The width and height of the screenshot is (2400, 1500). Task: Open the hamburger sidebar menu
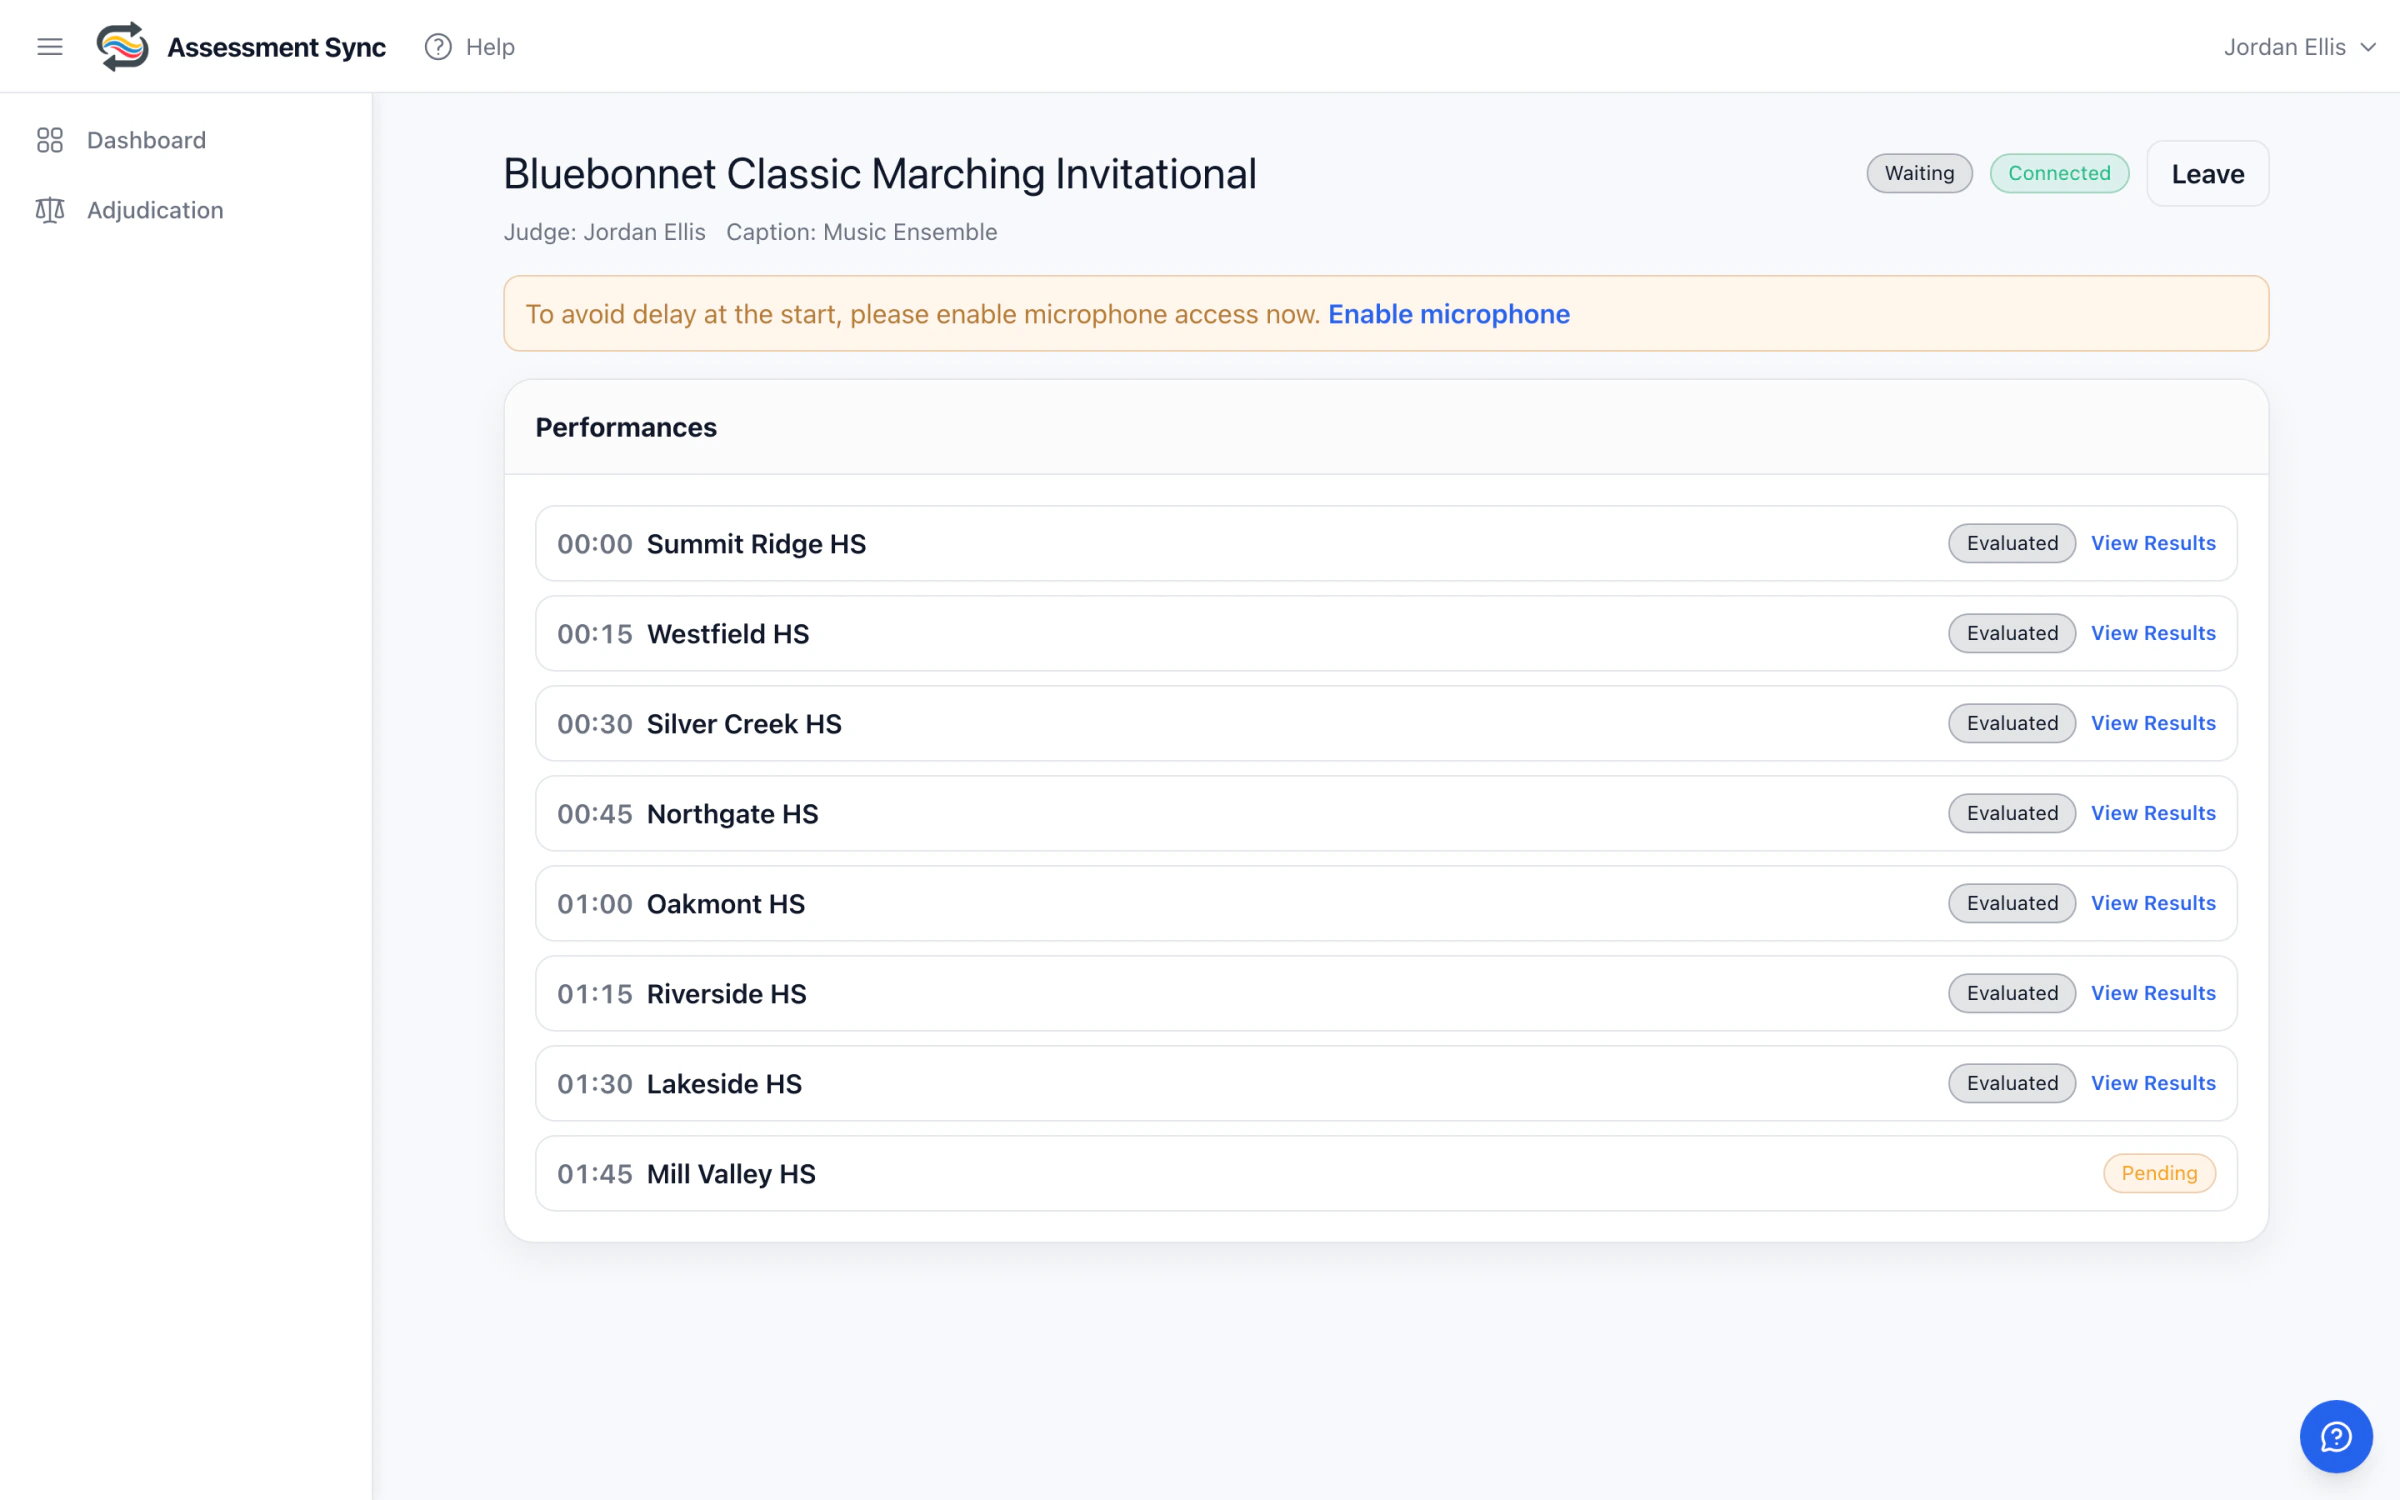tap(50, 47)
